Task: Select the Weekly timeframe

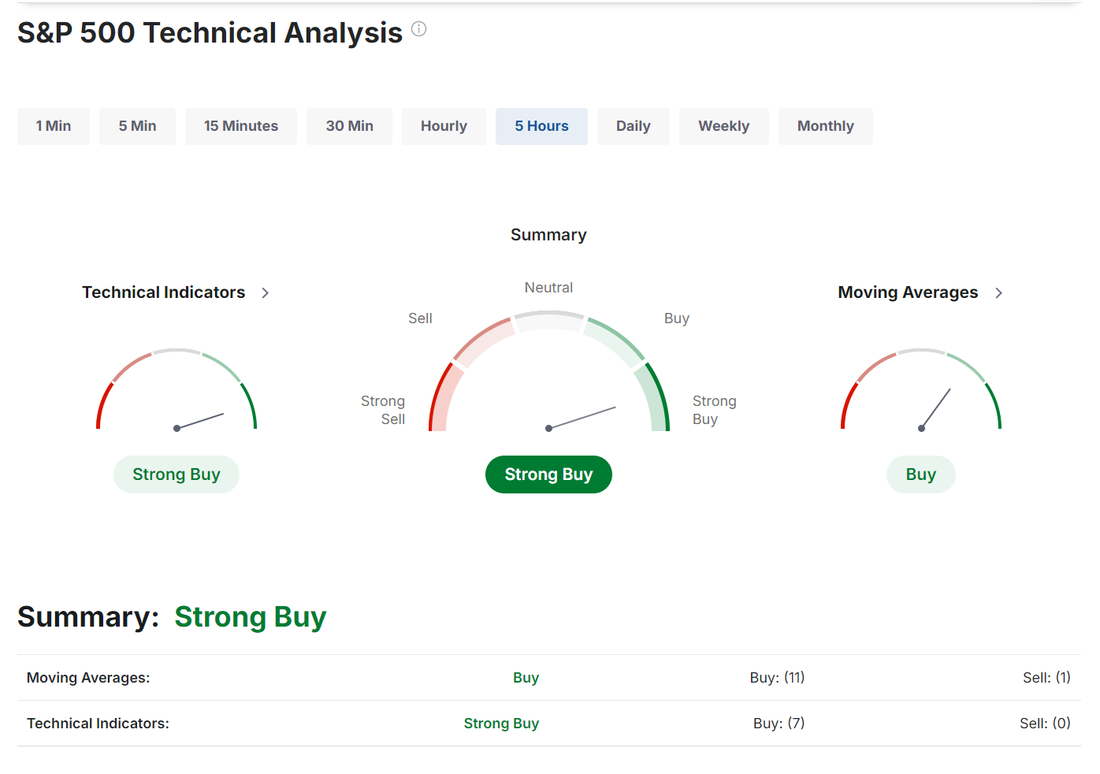Action: point(723,126)
